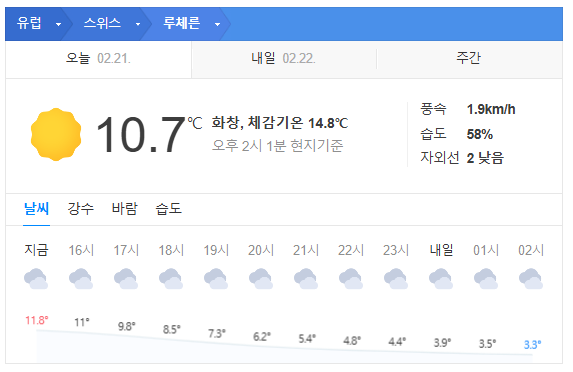This screenshot has height=372, width=573.
Task: Switch to the 내일 02.22. tab
Action: (x=284, y=58)
